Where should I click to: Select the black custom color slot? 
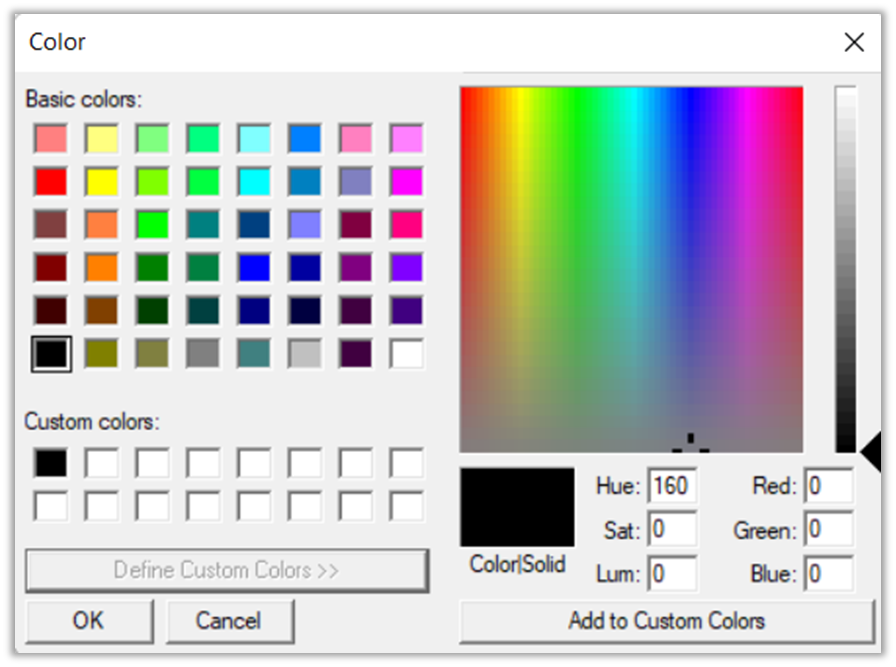coord(50,462)
